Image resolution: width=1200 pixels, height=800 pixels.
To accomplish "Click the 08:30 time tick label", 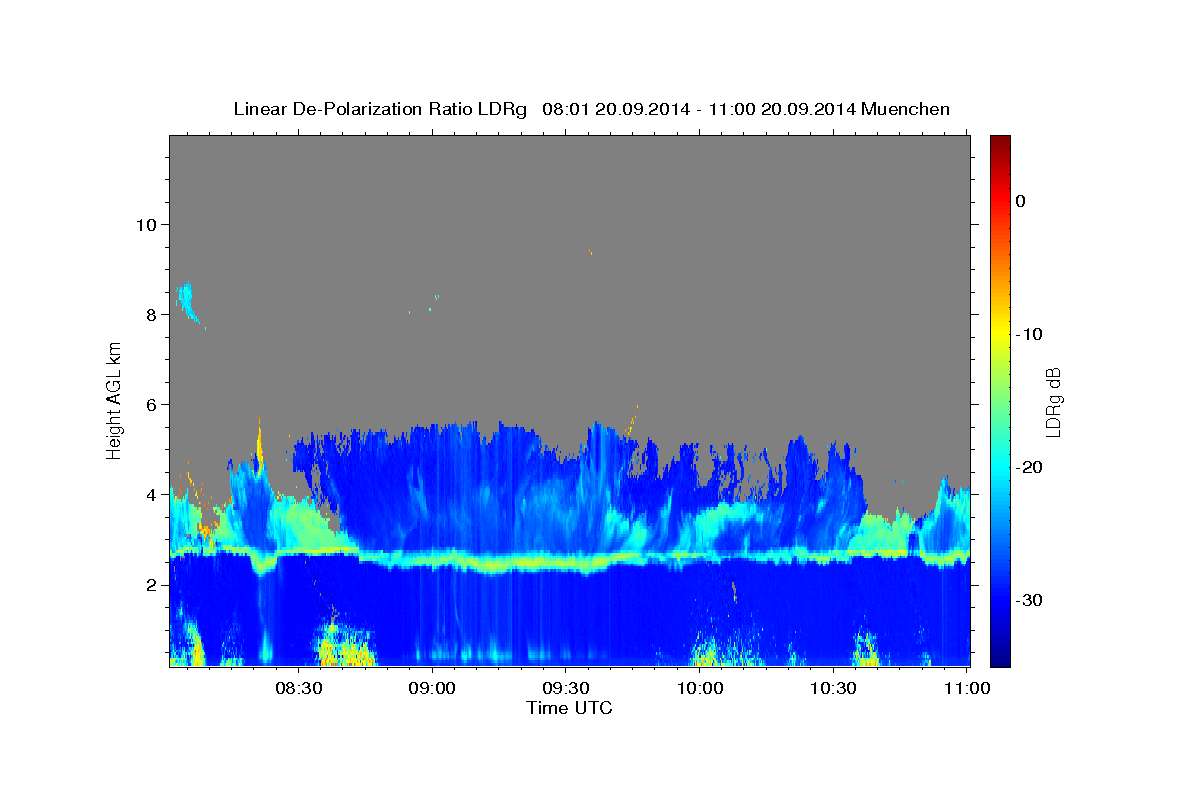I will [299, 689].
